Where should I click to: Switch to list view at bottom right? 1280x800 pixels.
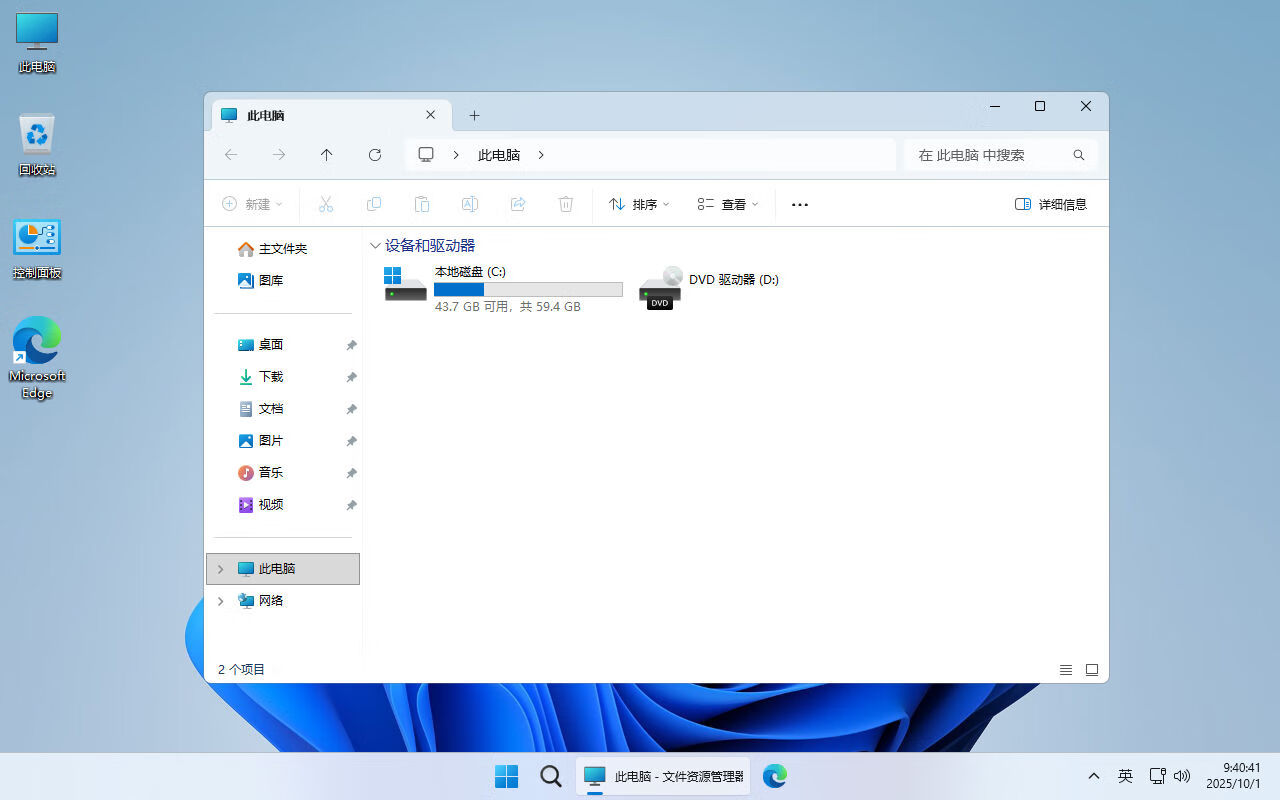tap(1066, 670)
